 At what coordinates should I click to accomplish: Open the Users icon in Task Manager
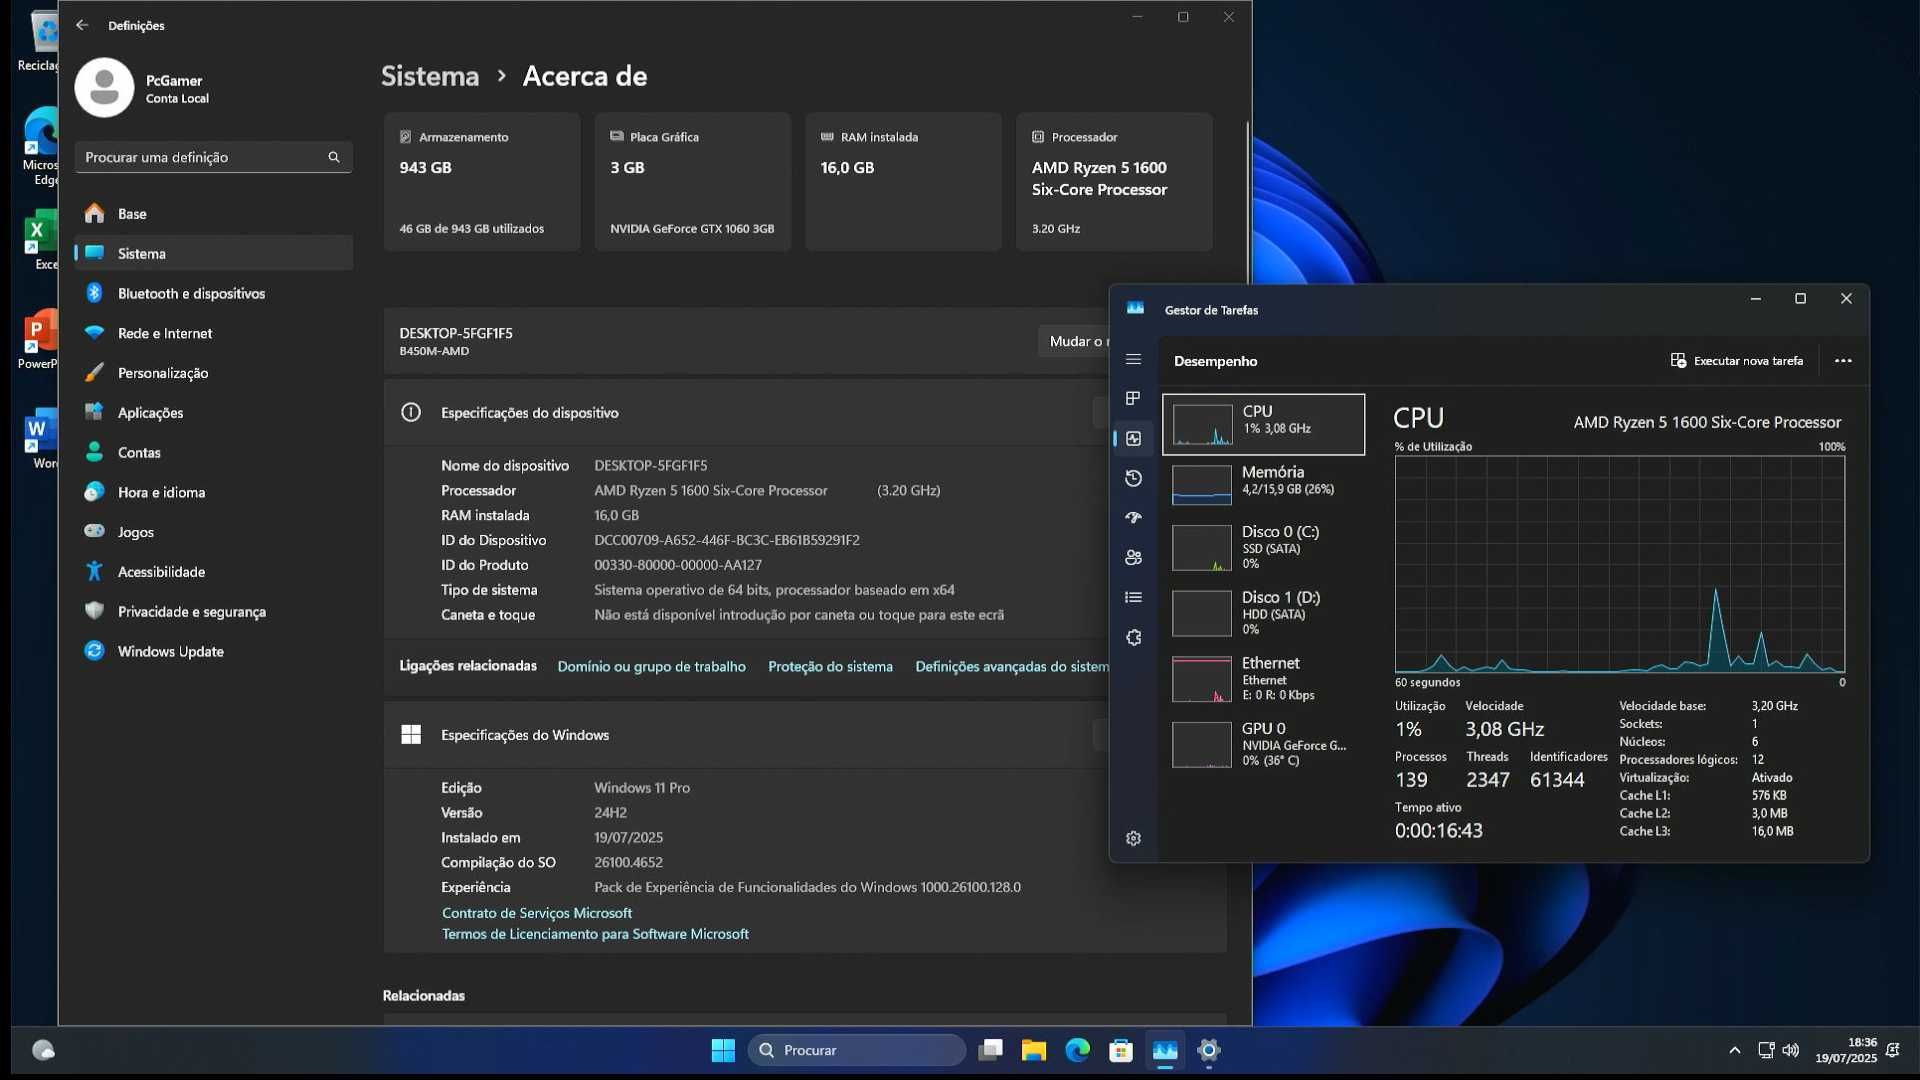coord(1133,558)
